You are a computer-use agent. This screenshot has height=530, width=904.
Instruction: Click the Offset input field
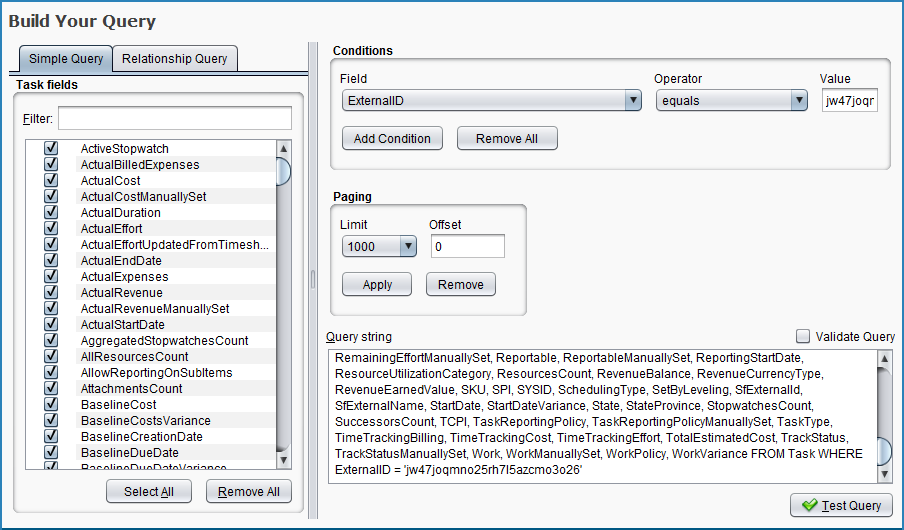(x=467, y=246)
